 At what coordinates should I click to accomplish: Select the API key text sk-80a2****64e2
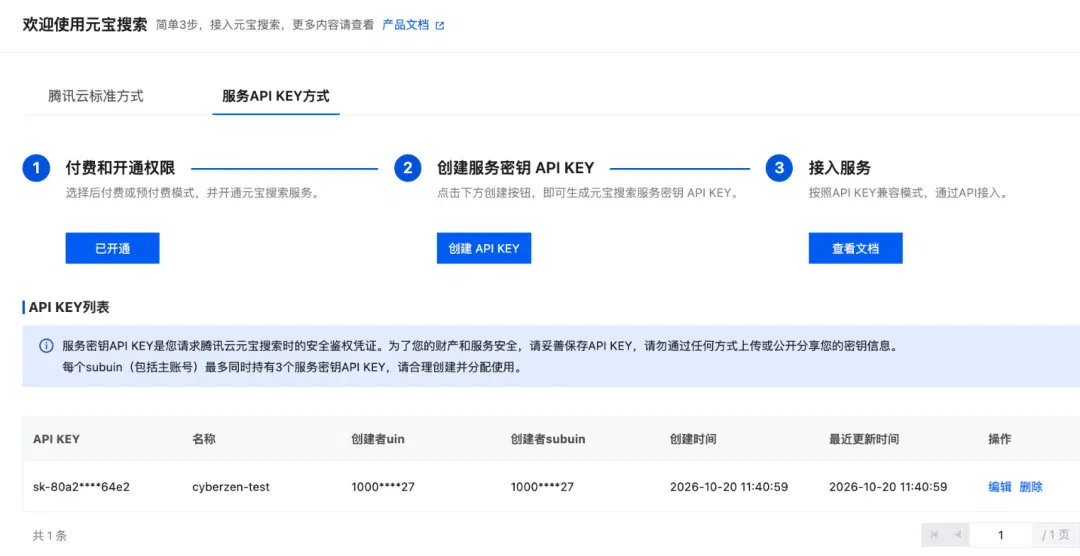[x=81, y=486]
